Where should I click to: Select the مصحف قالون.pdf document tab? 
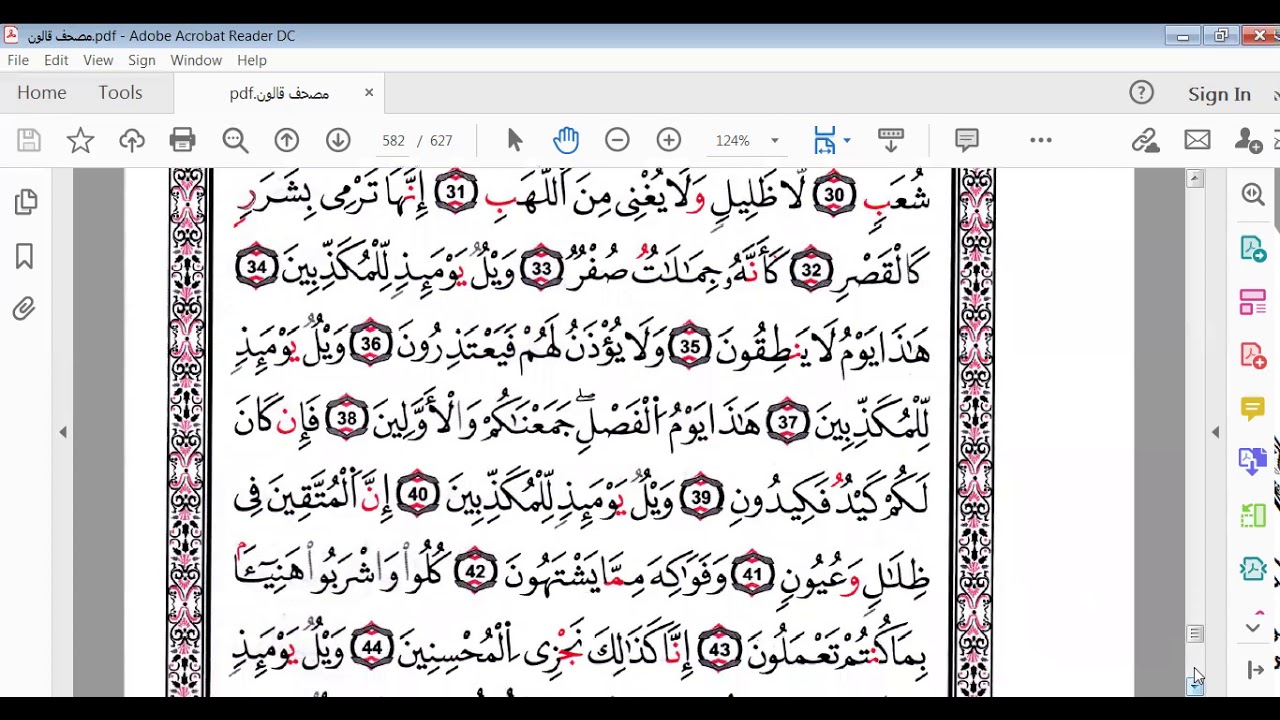279,93
